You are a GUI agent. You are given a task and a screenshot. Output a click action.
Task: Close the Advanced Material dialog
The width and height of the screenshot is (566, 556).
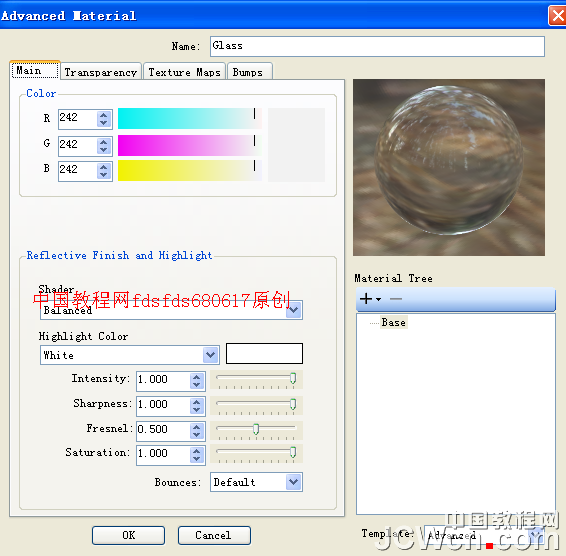tap(557, 16)
